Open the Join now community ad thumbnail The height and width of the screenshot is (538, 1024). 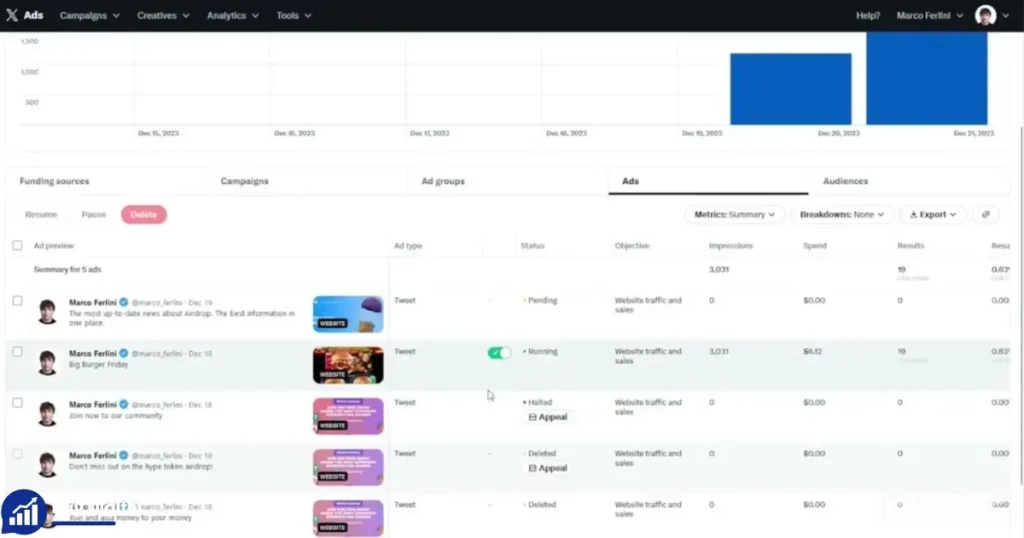pos(348,416)
